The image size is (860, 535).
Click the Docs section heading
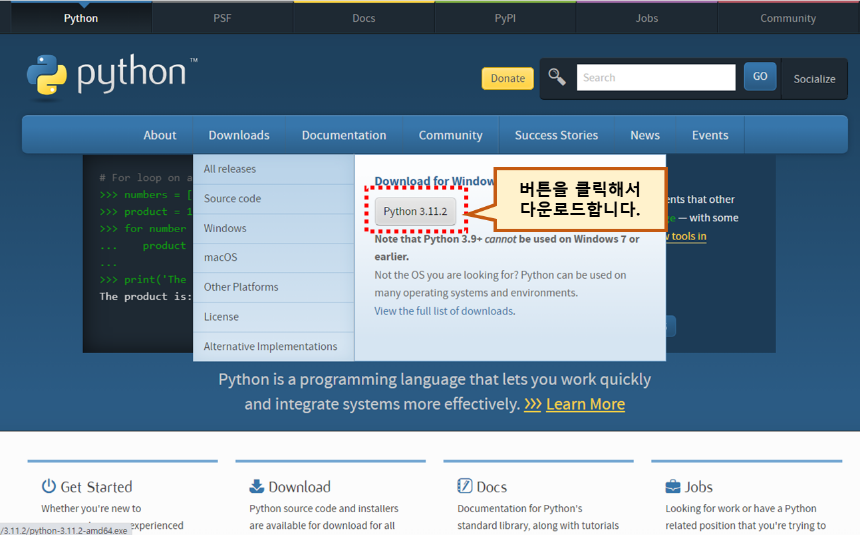[492, 487]
